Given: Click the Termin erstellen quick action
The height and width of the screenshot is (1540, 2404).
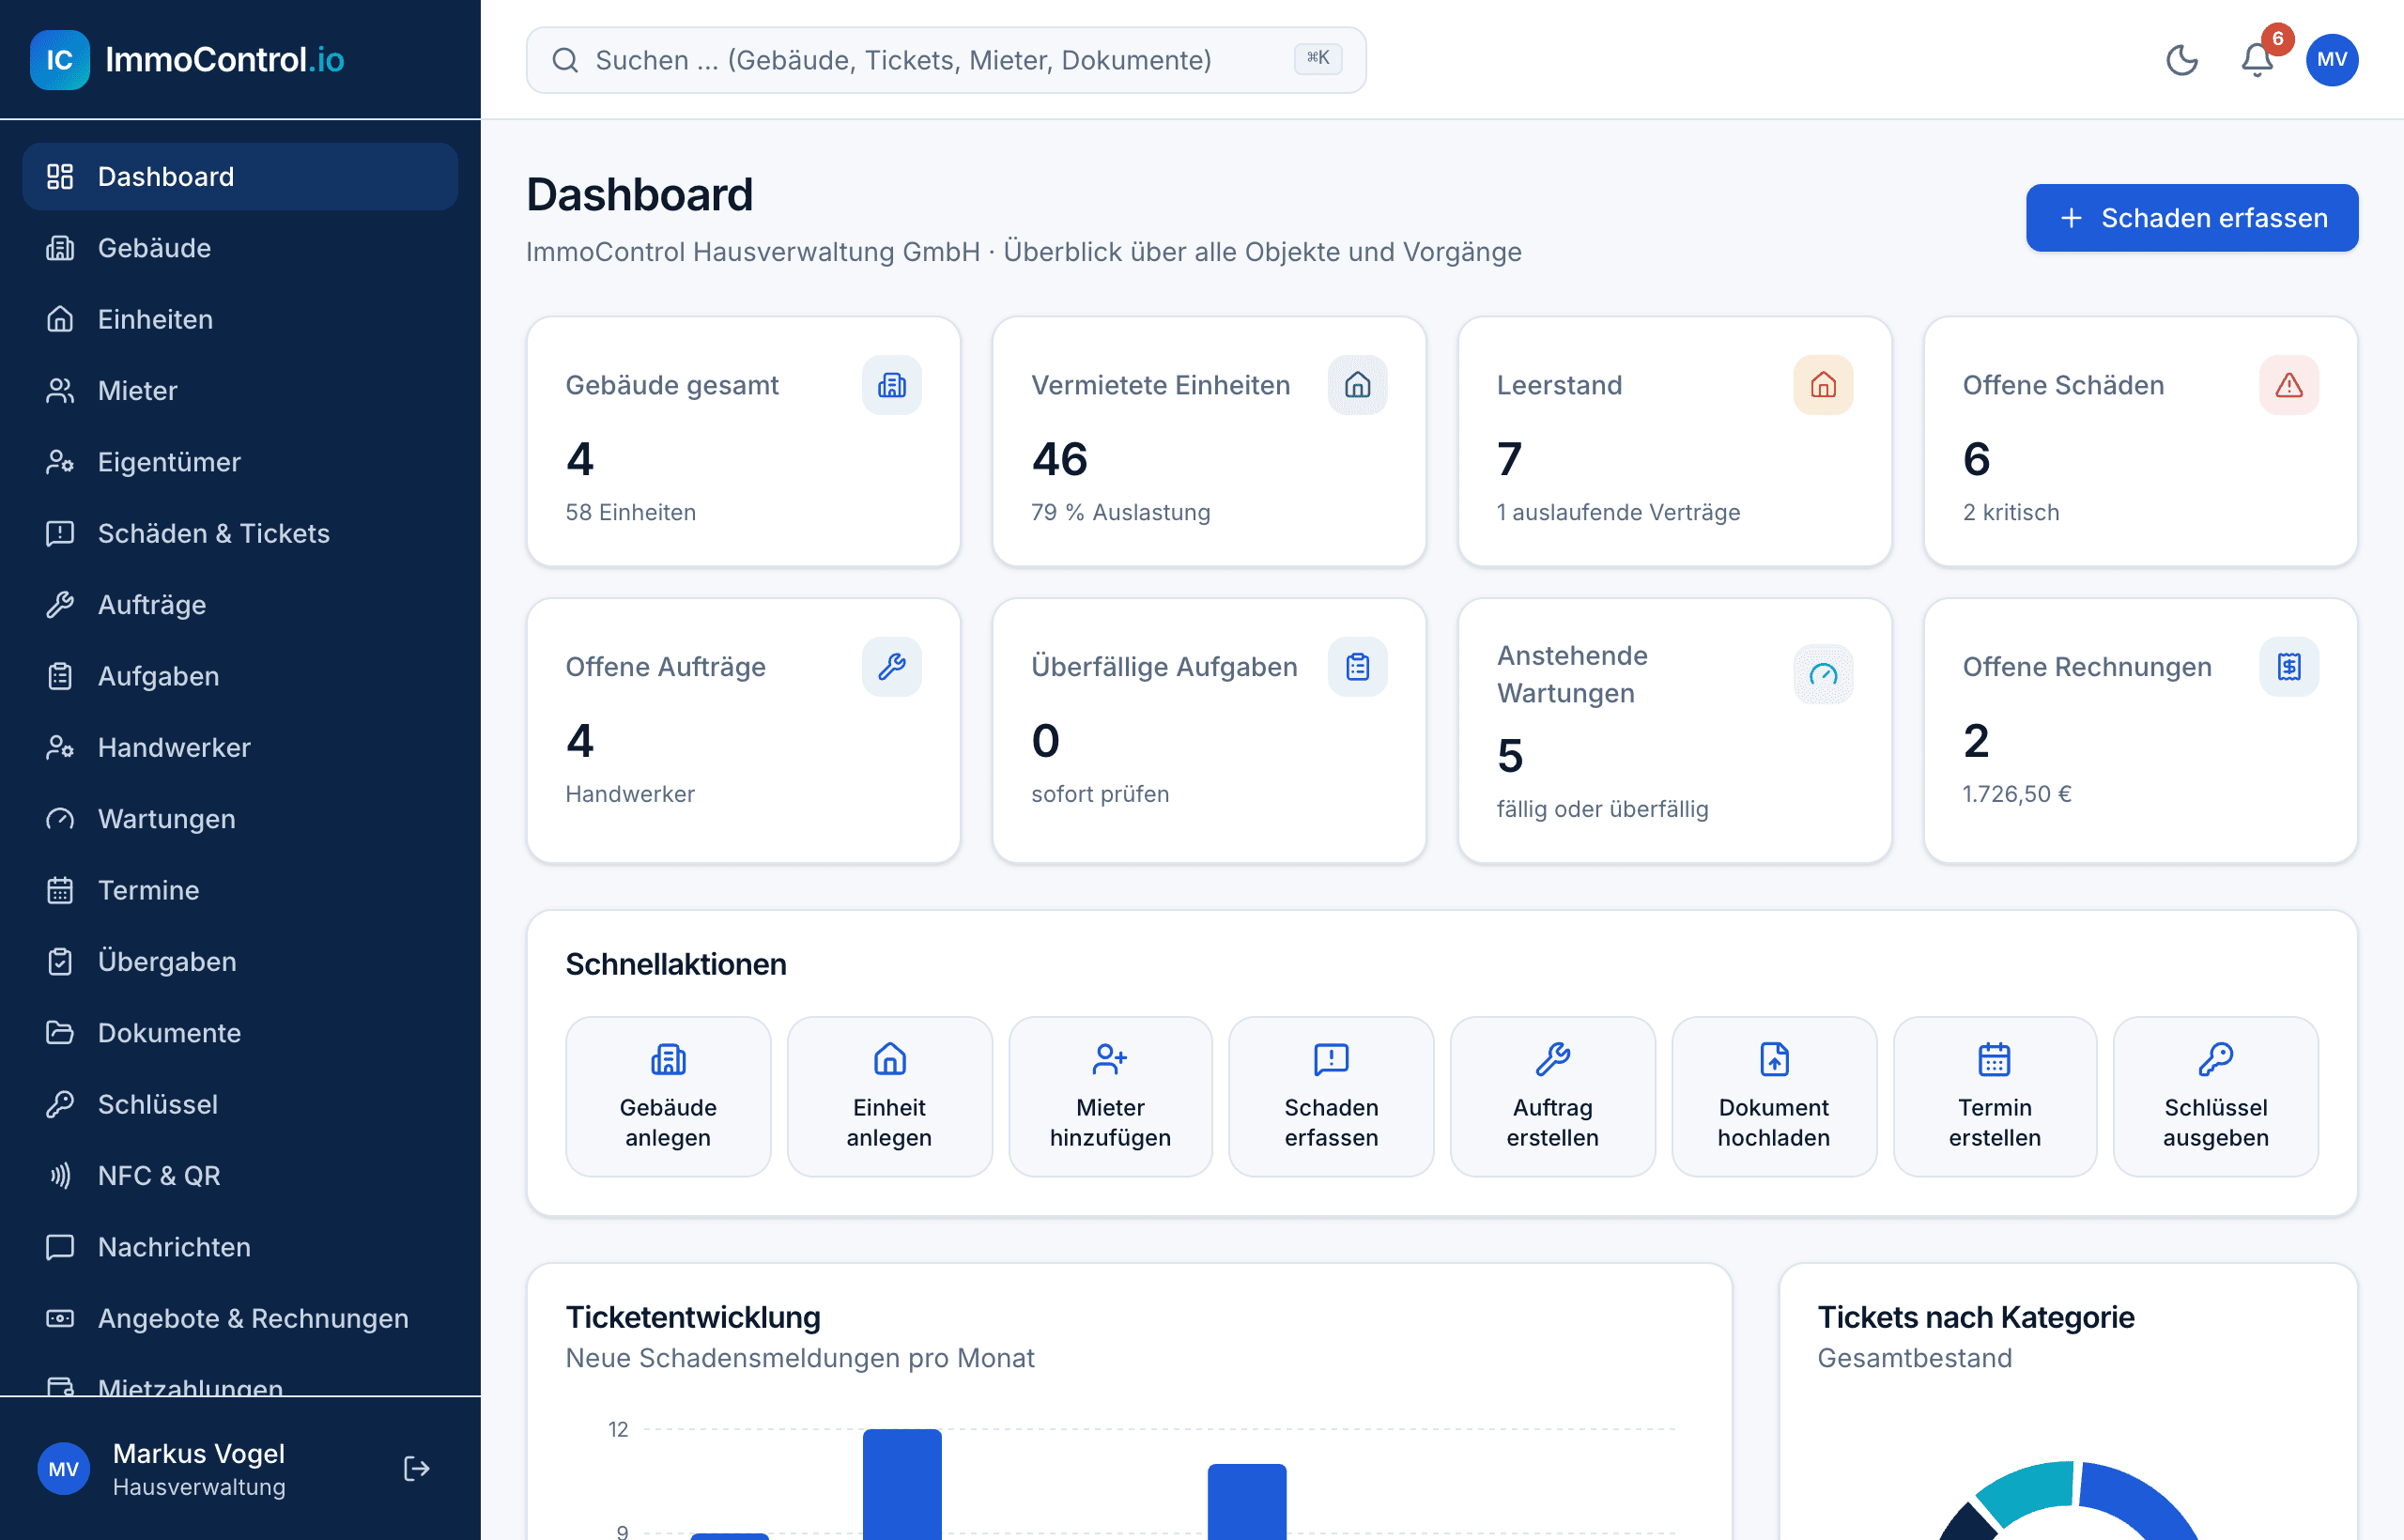Looking at the screenshot, I should [1994, 1096].
